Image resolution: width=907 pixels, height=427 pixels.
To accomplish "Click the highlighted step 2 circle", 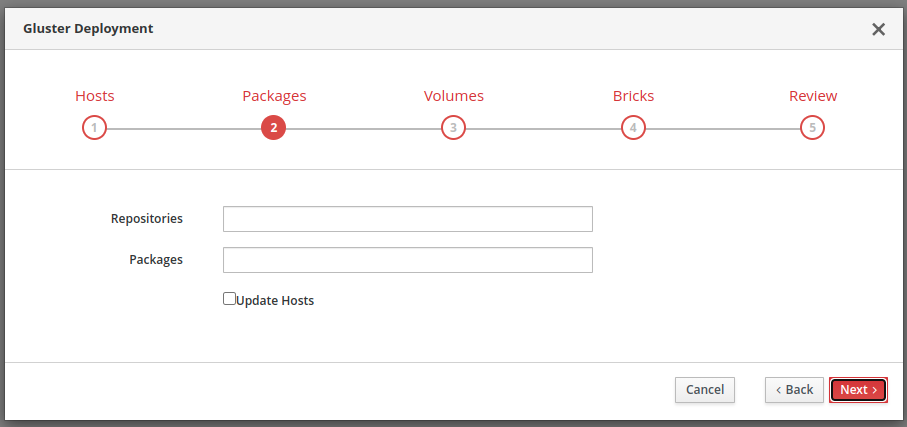I will coord(273,128).
